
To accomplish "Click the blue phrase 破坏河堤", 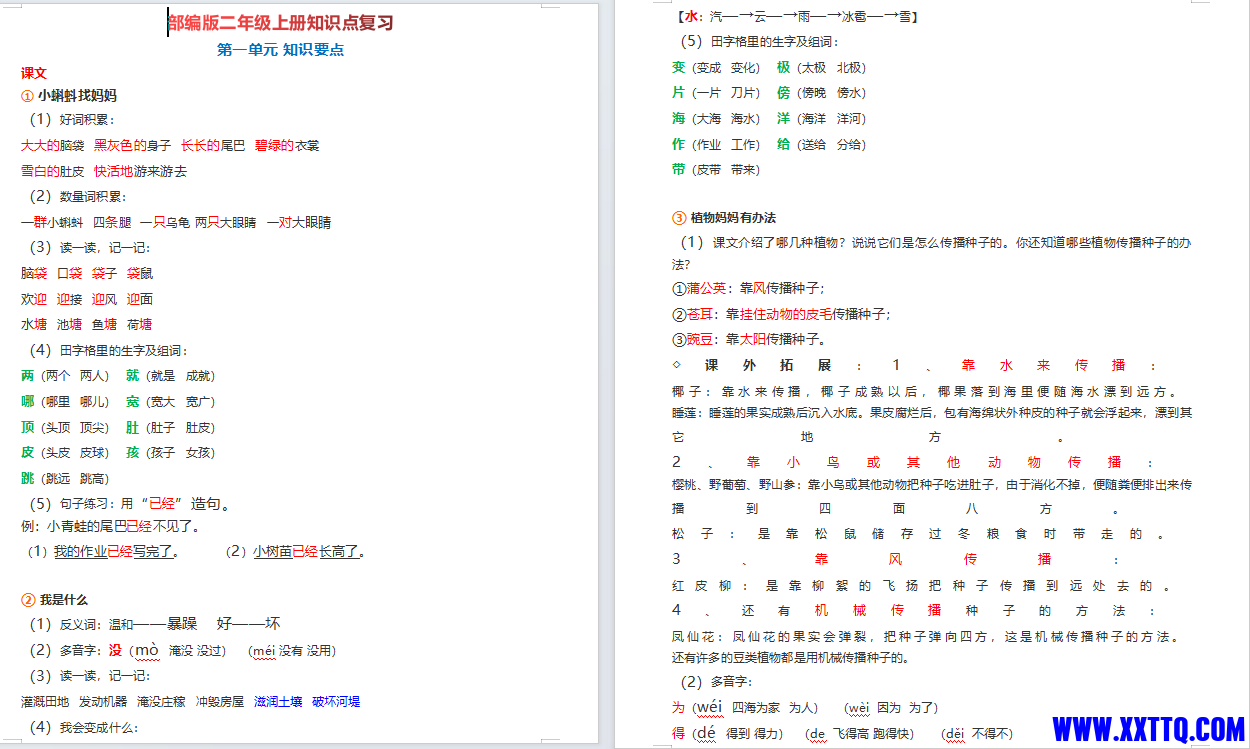I will point(336,702).
